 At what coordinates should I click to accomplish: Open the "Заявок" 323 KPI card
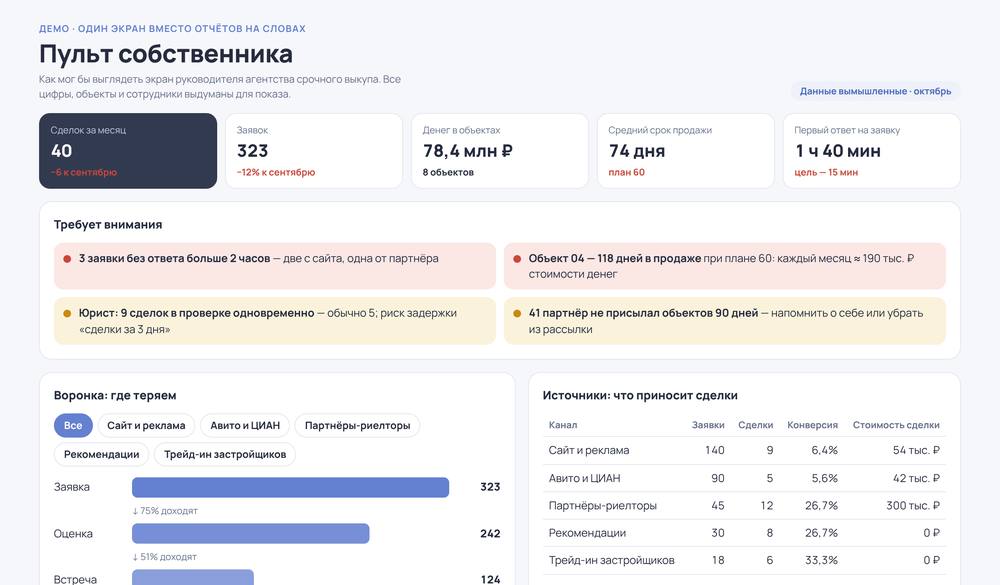(x=314, y=151)
